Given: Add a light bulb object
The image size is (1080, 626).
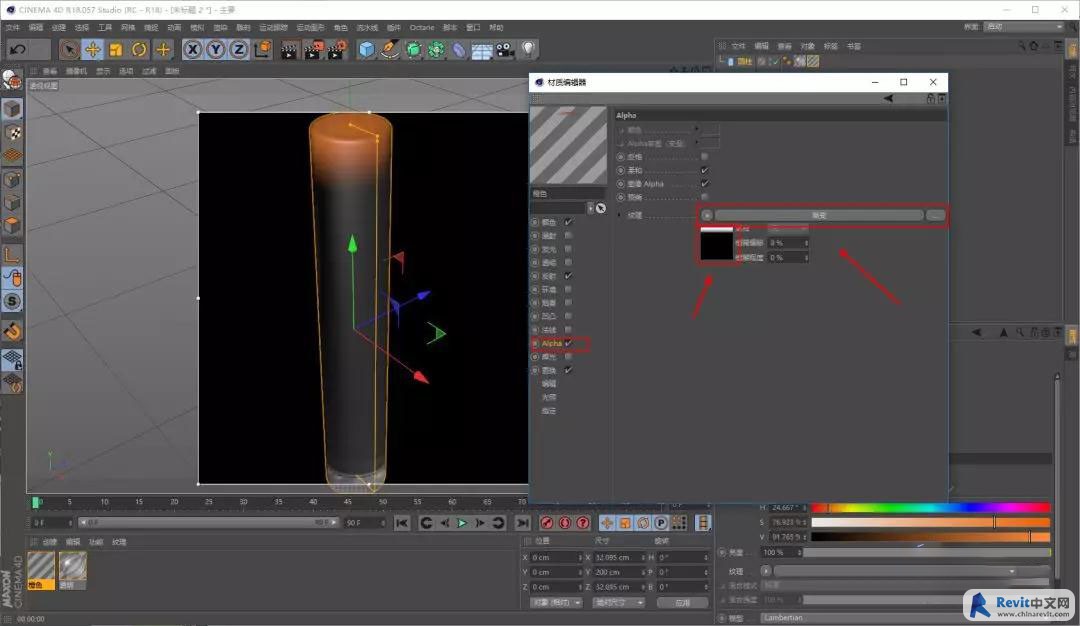Looking at the screenshot, I should (528, 49).
